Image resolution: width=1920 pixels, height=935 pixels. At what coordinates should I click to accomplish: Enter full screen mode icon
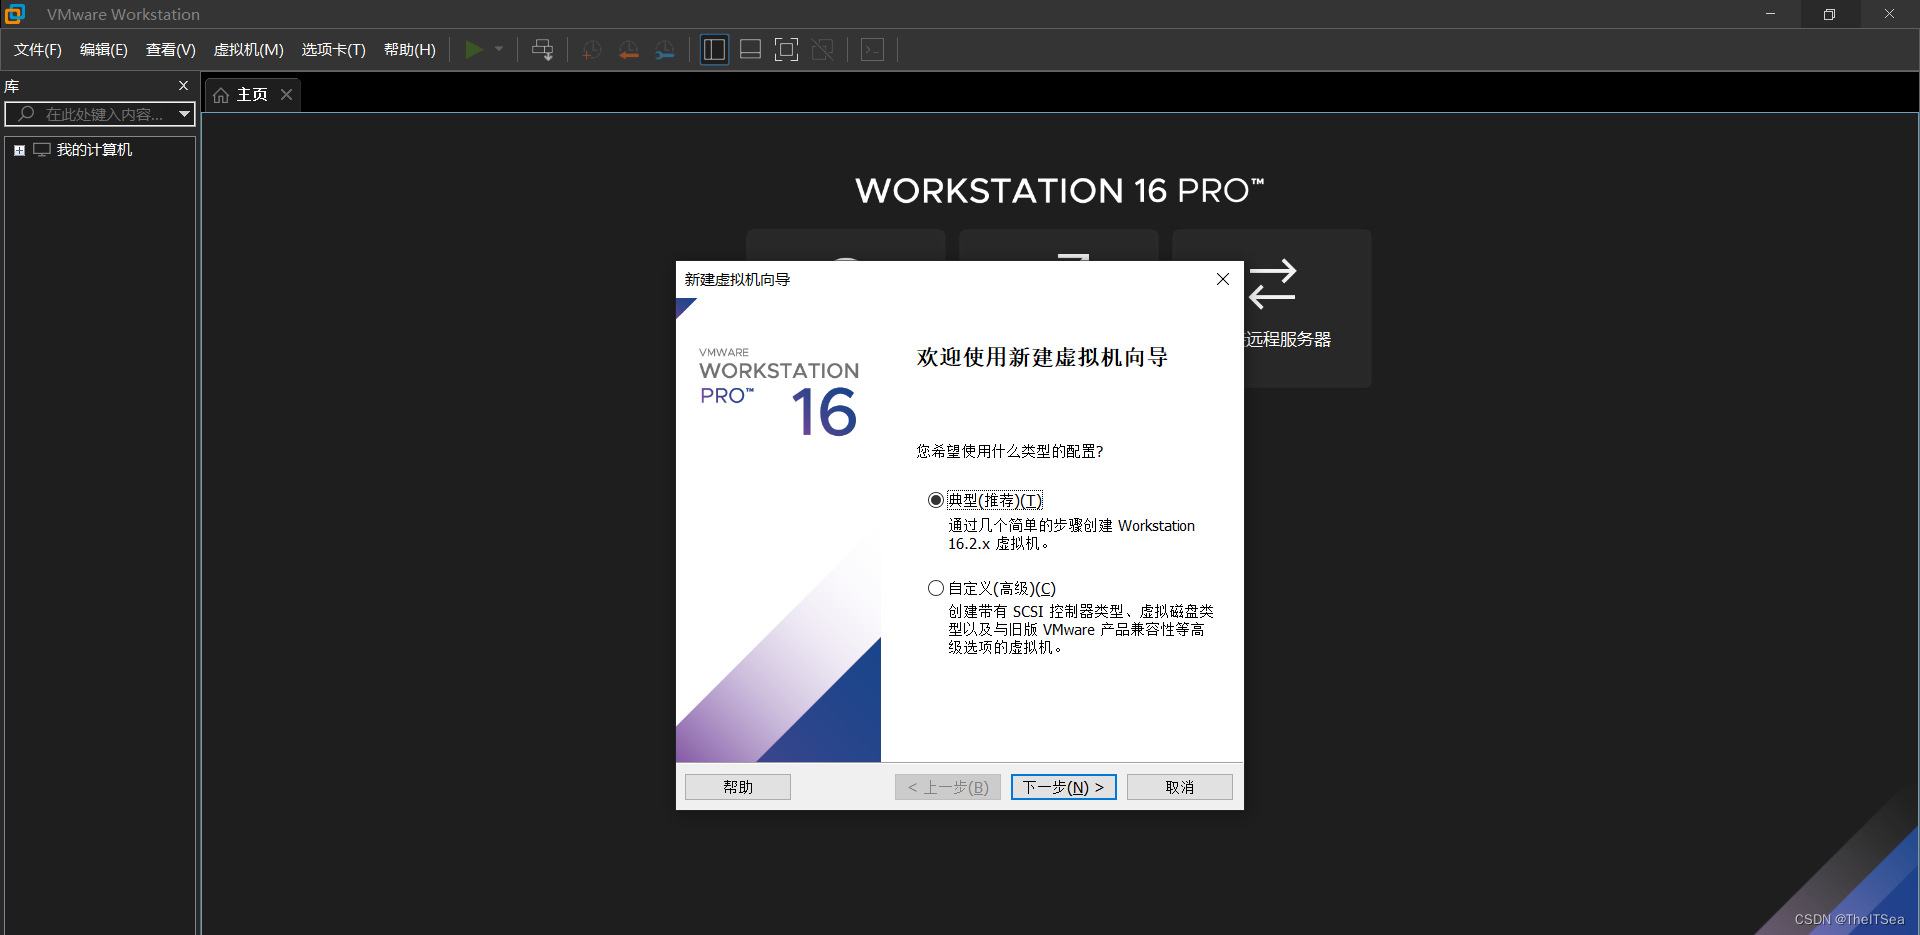(x=786, y=49)
